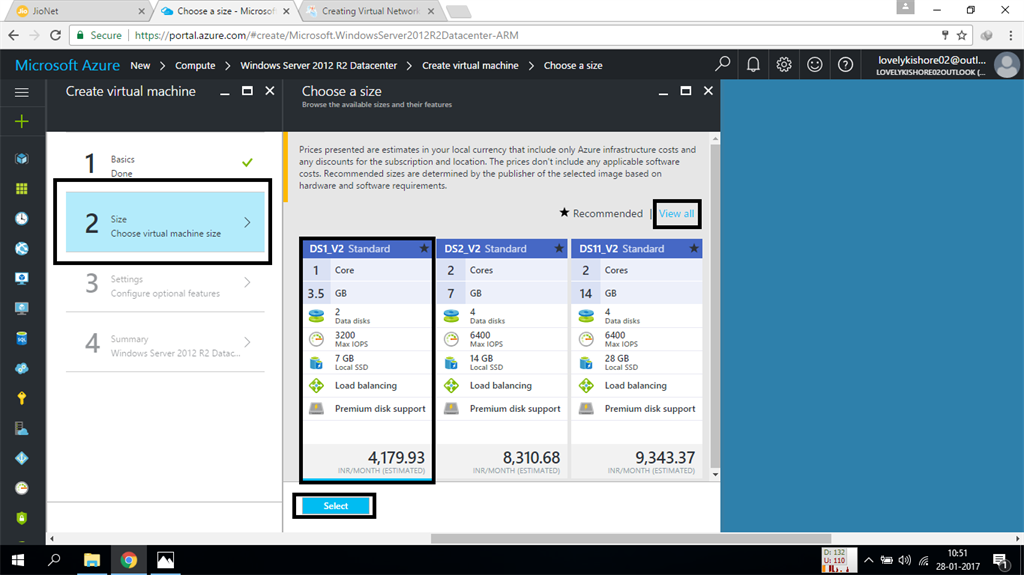The width and height of the screenshot is (1024, 575).
Task: Open Windows Start menu
Action: tap(18, 560)
